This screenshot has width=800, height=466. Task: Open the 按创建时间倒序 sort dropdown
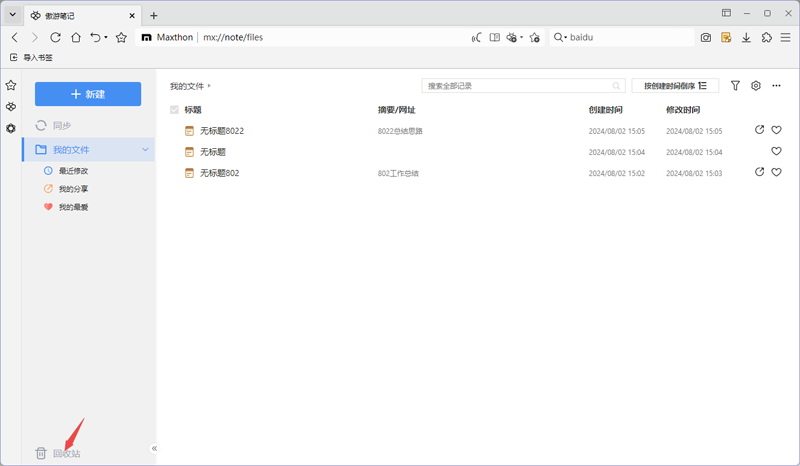click(x=675, y=86)
